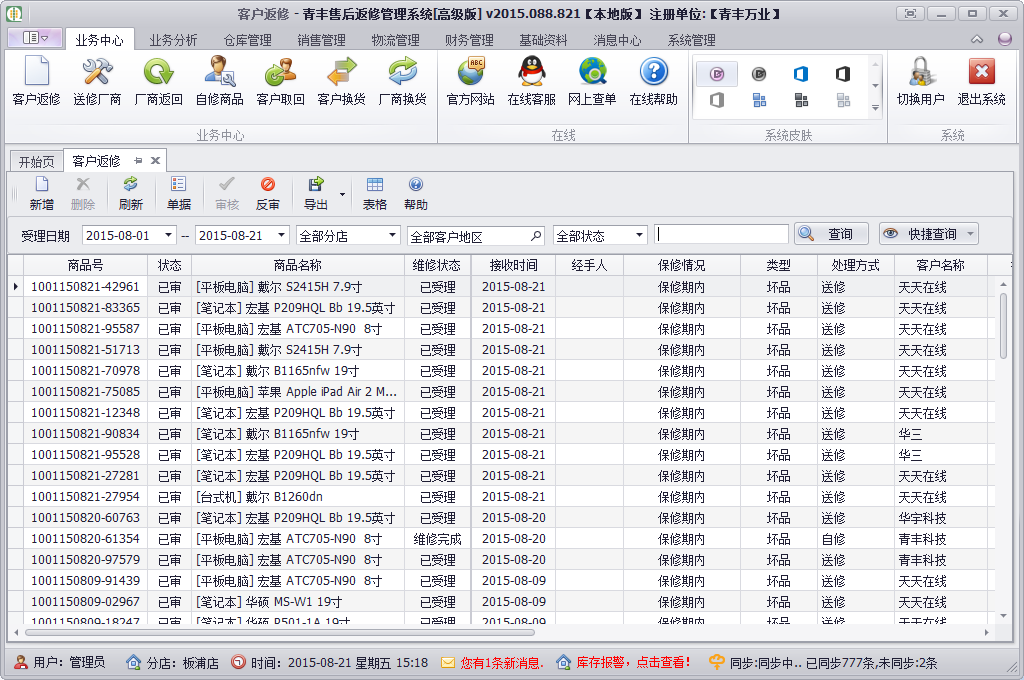Open 快捷查询 dropdown button
This screenshot has height=680, width=1024.
pyautogui.click(x=929, y=234)
